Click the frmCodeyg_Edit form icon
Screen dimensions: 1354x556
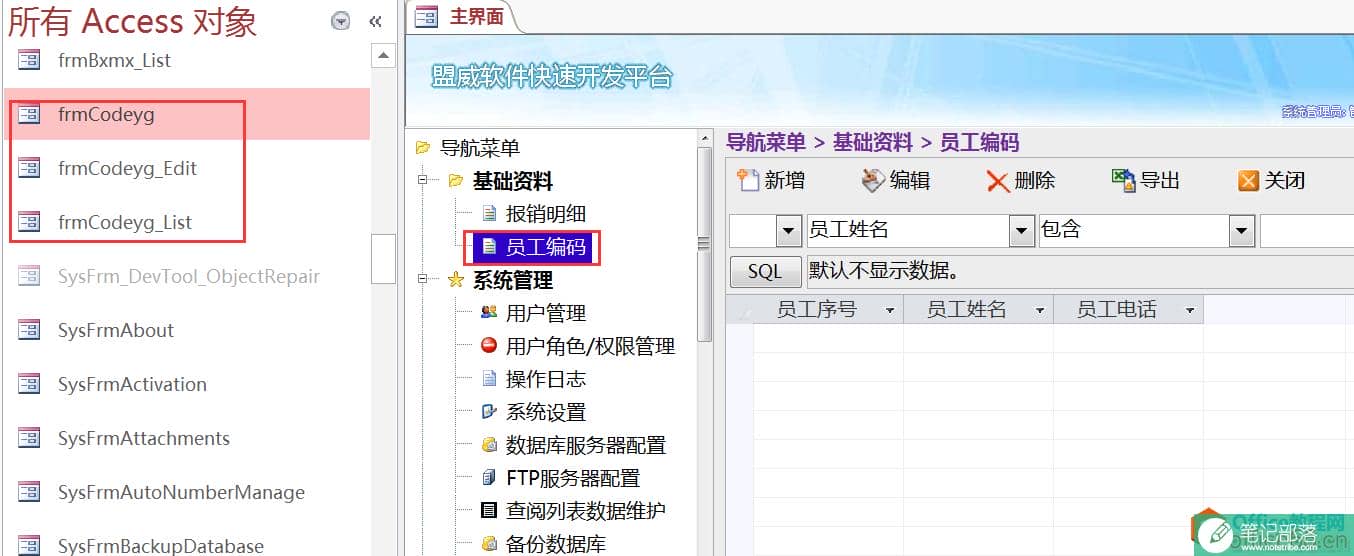29,168
